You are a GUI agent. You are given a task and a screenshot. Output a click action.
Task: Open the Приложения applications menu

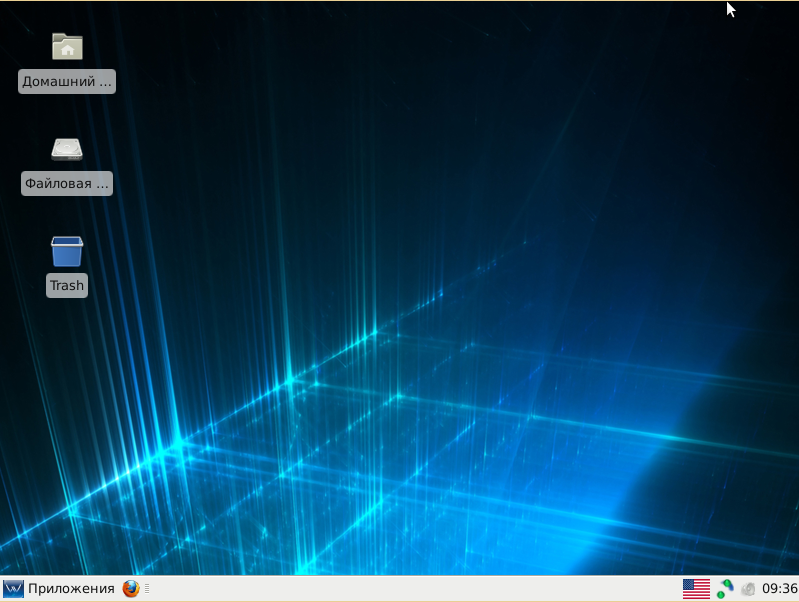pos(59,589)
